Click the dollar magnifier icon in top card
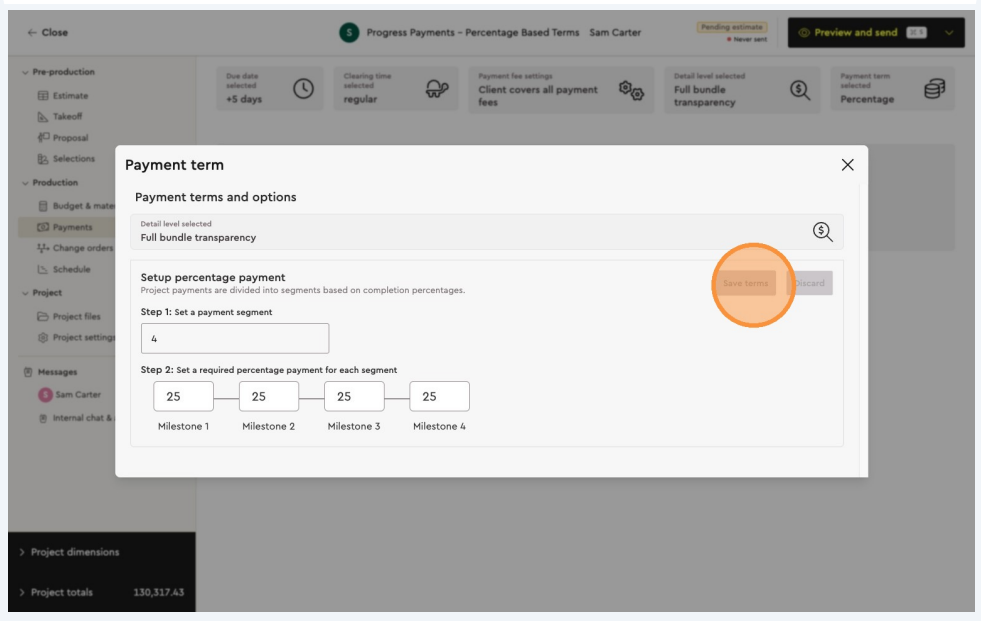Screen dimensions: 981x621 click(798, 90)
